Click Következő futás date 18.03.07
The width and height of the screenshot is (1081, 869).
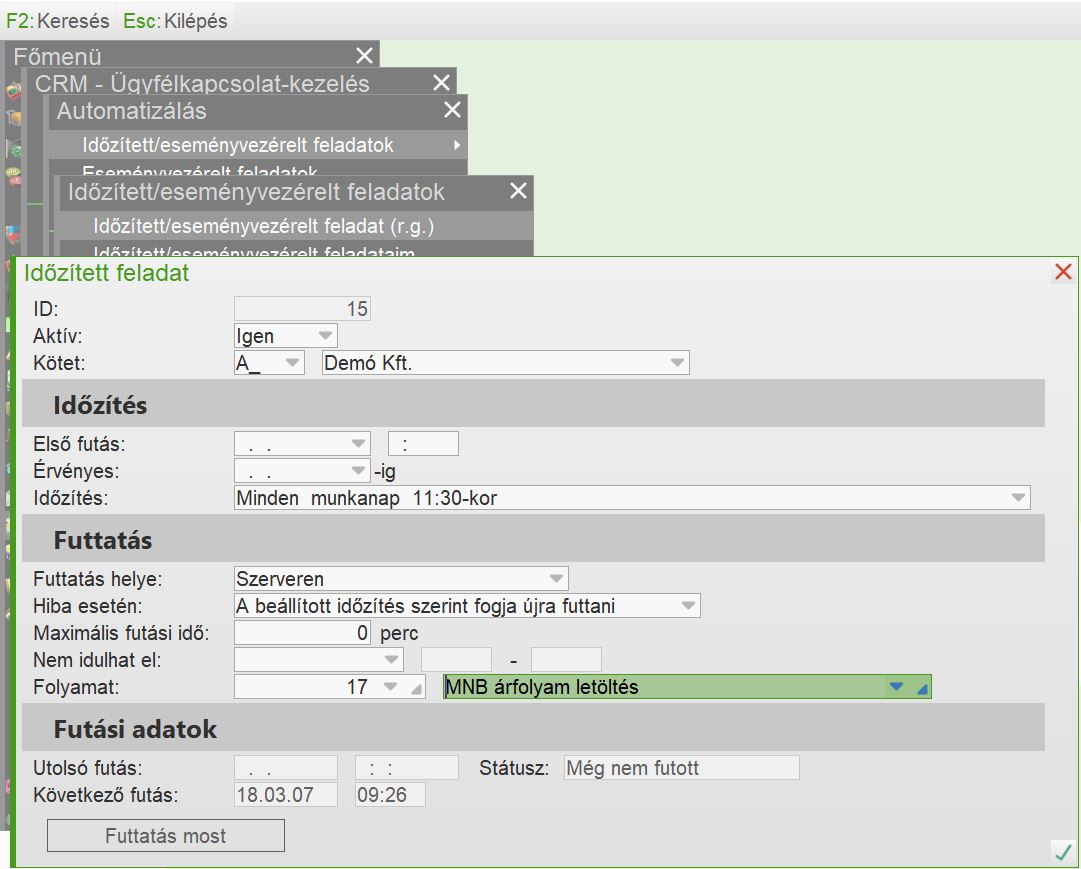coord(286,795)
